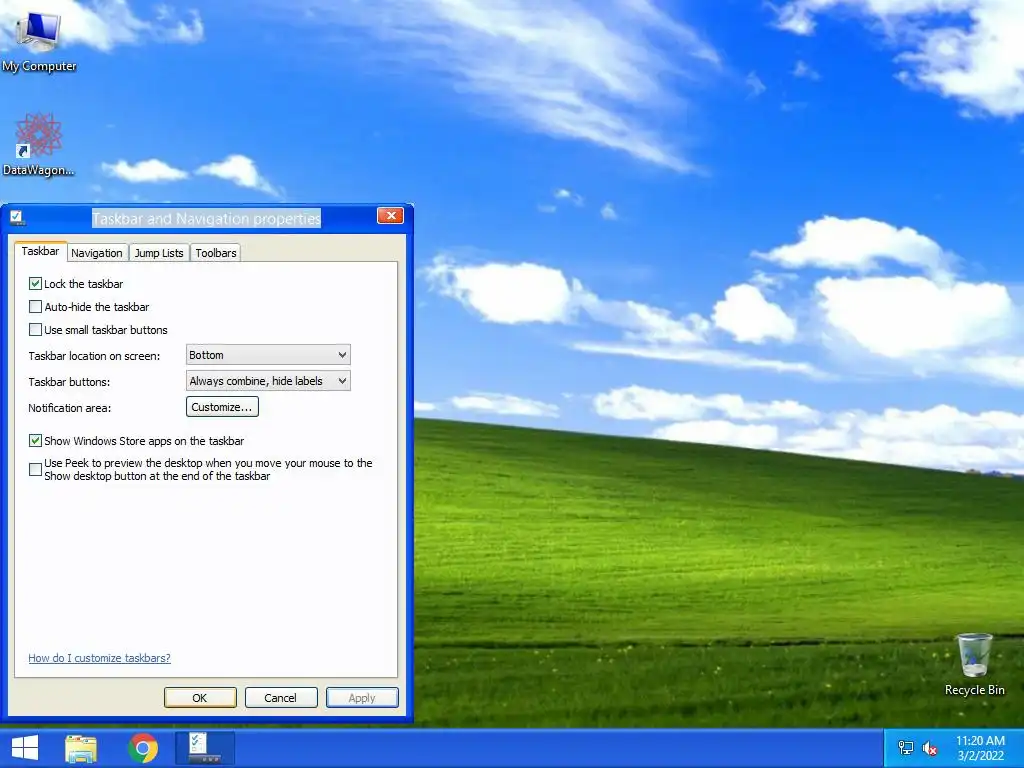Switch to the Jump Lists tab

click(x=159, y=253)
